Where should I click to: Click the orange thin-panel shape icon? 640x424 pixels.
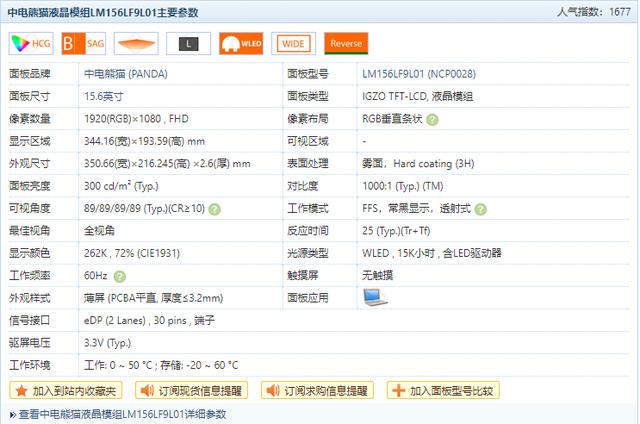(x=136, y=43)
